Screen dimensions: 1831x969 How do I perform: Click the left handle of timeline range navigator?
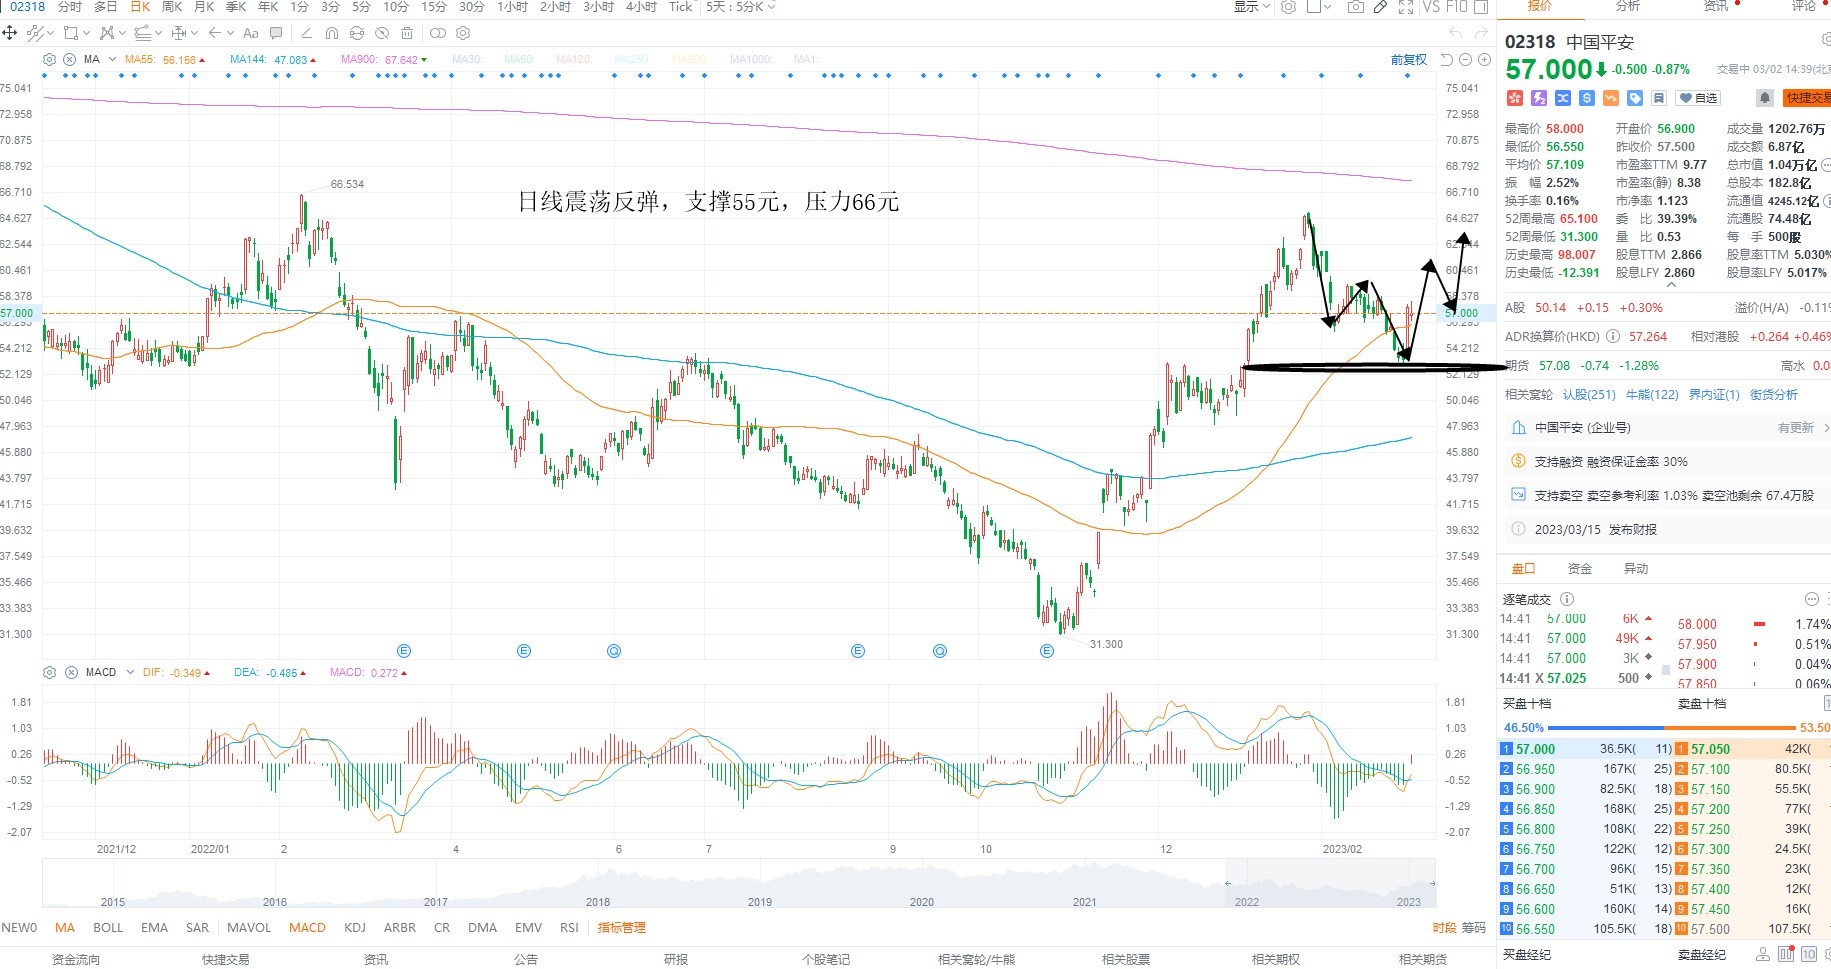point(1228,883)
